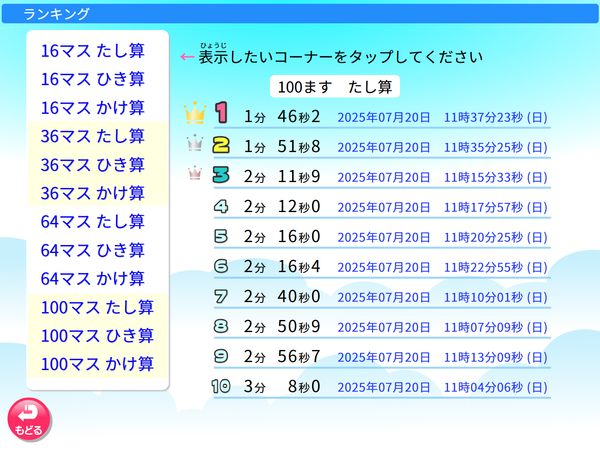Click the rank 8 number icon
The image size is (600, 450).
(221, 326)
